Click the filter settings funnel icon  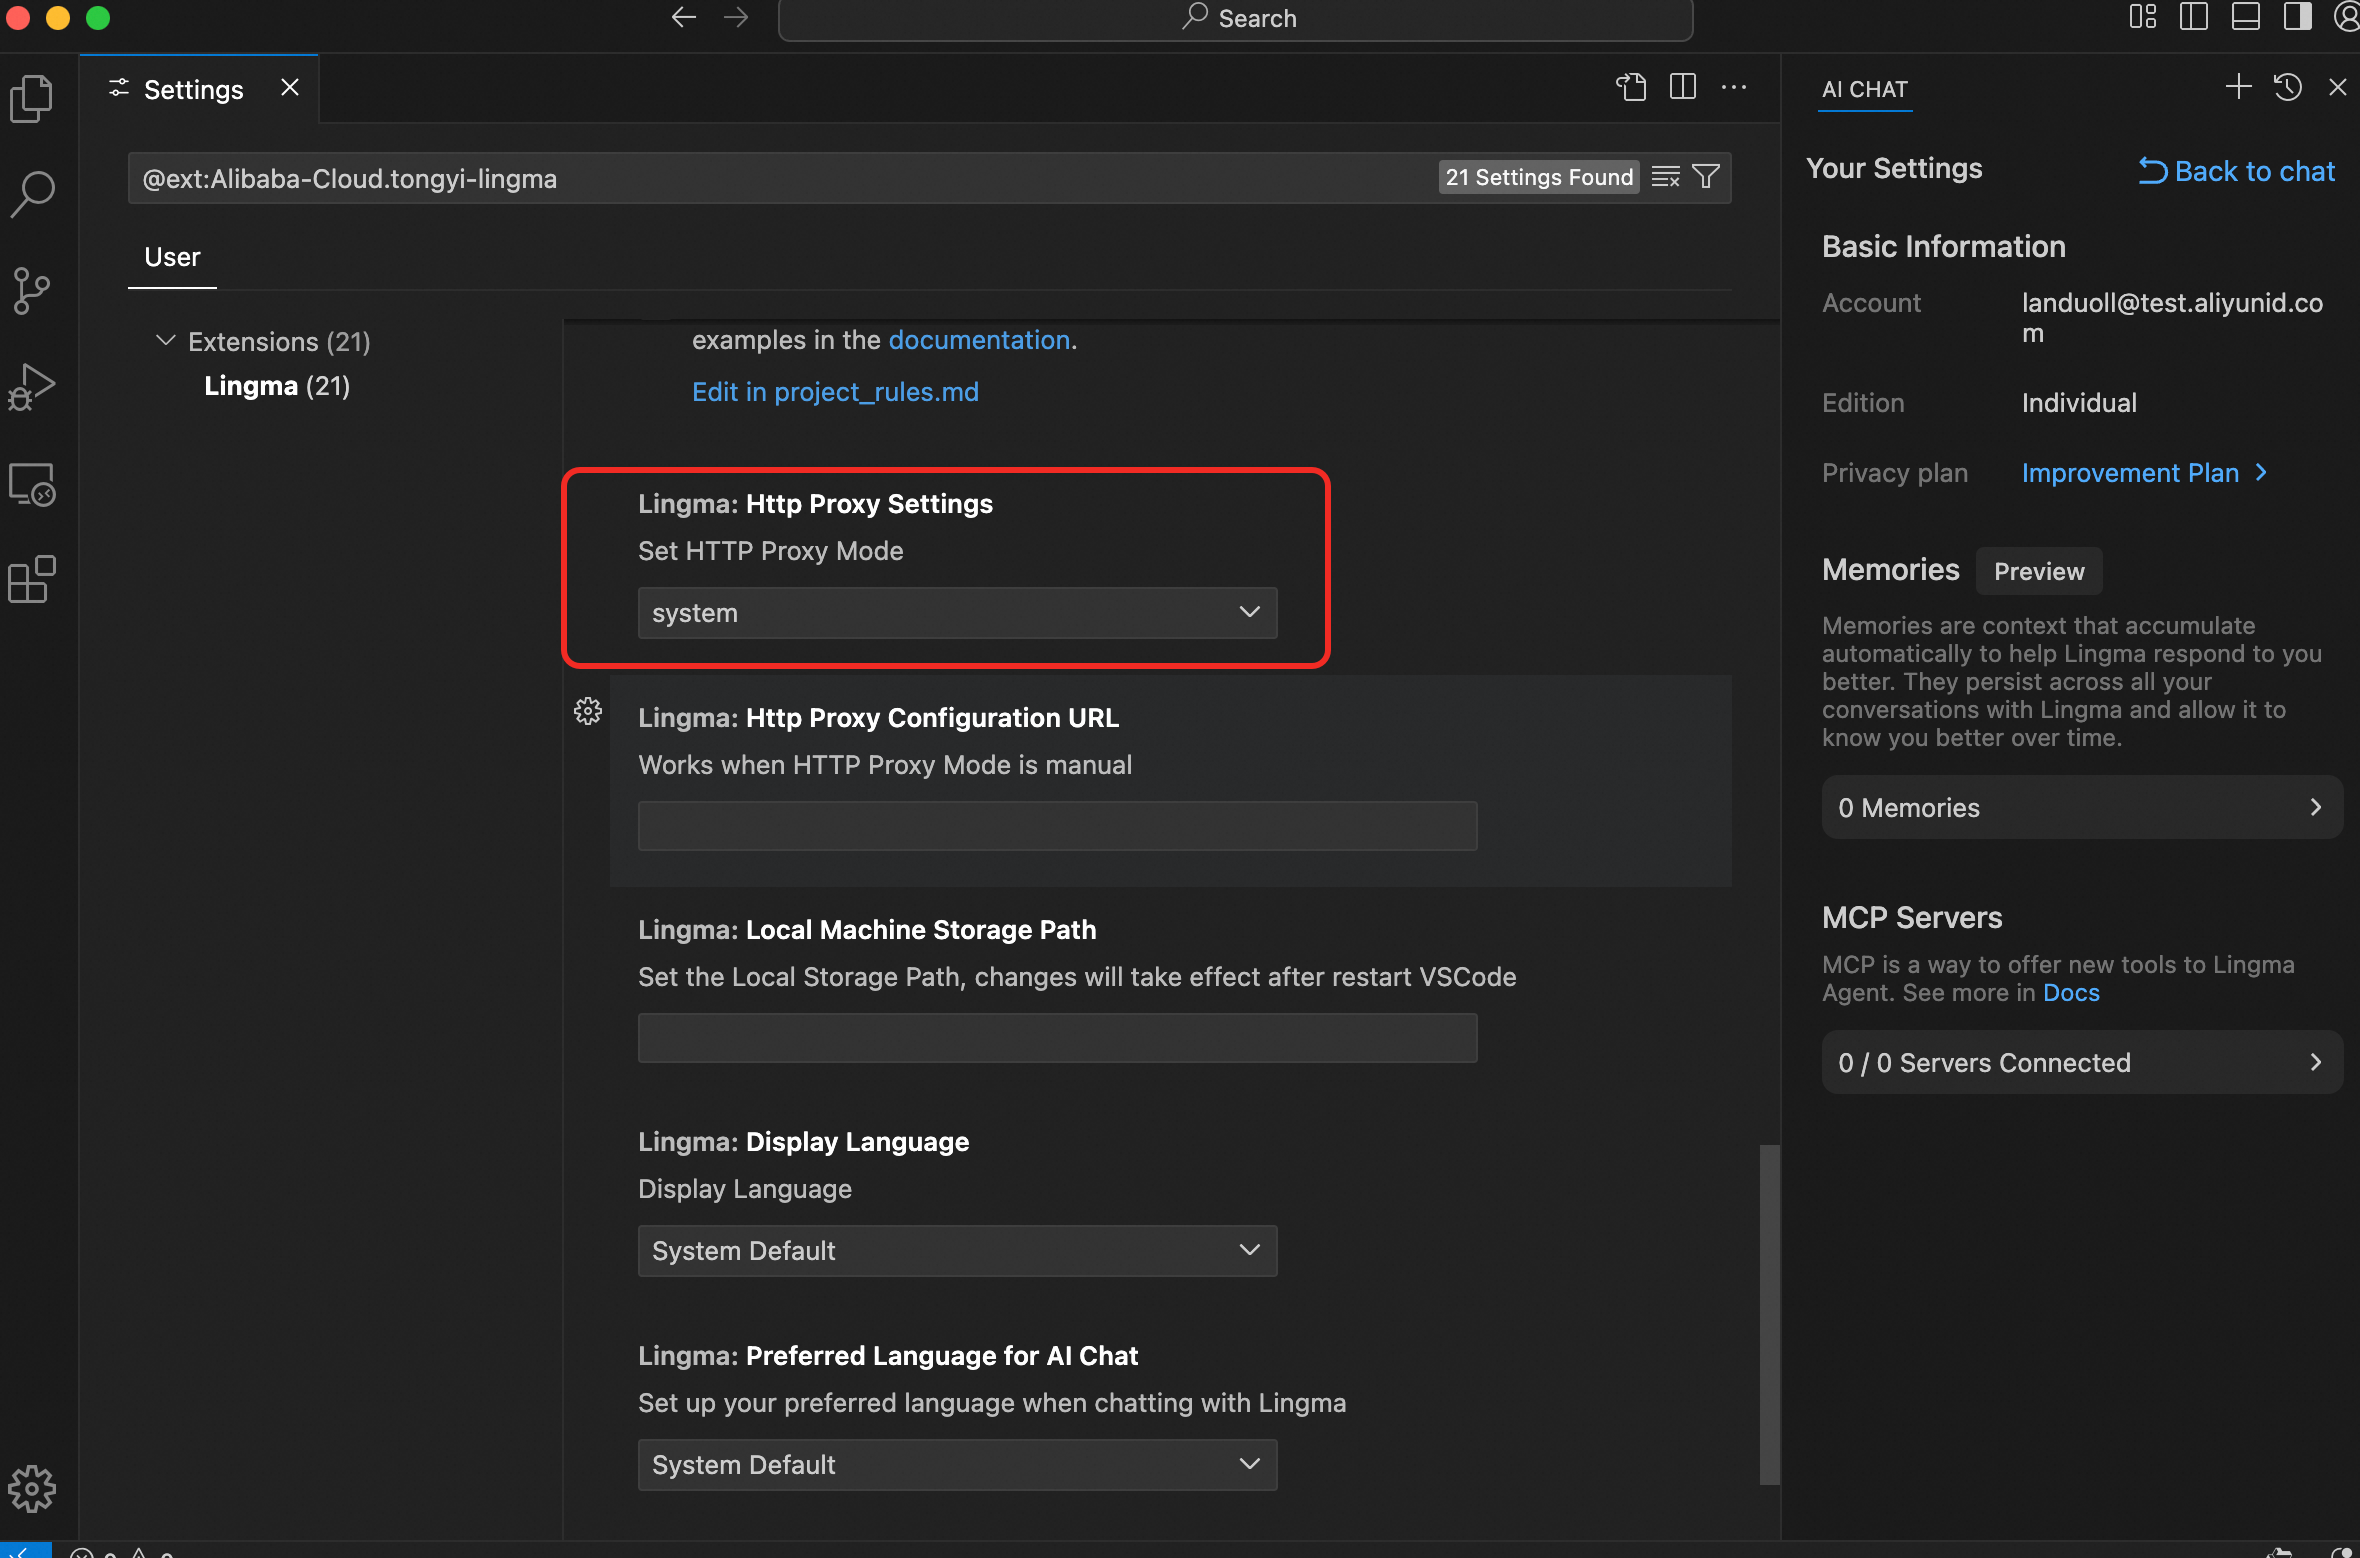(1706, 177)
